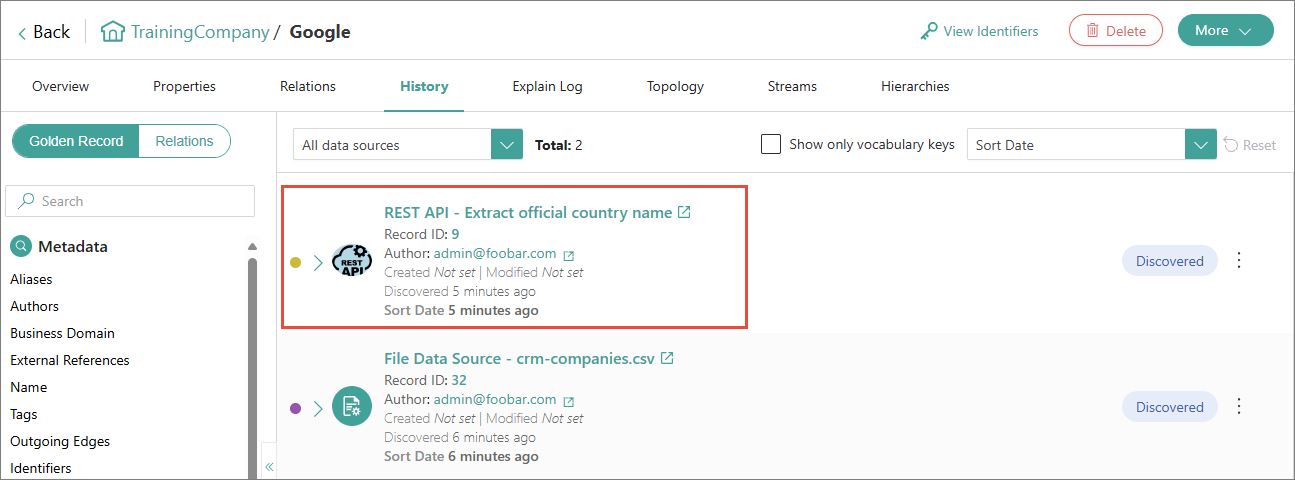Open the All data sources dropdown
Image resolution: width=1295 pixels, height=480 pixels.
(x=408, y=144)
